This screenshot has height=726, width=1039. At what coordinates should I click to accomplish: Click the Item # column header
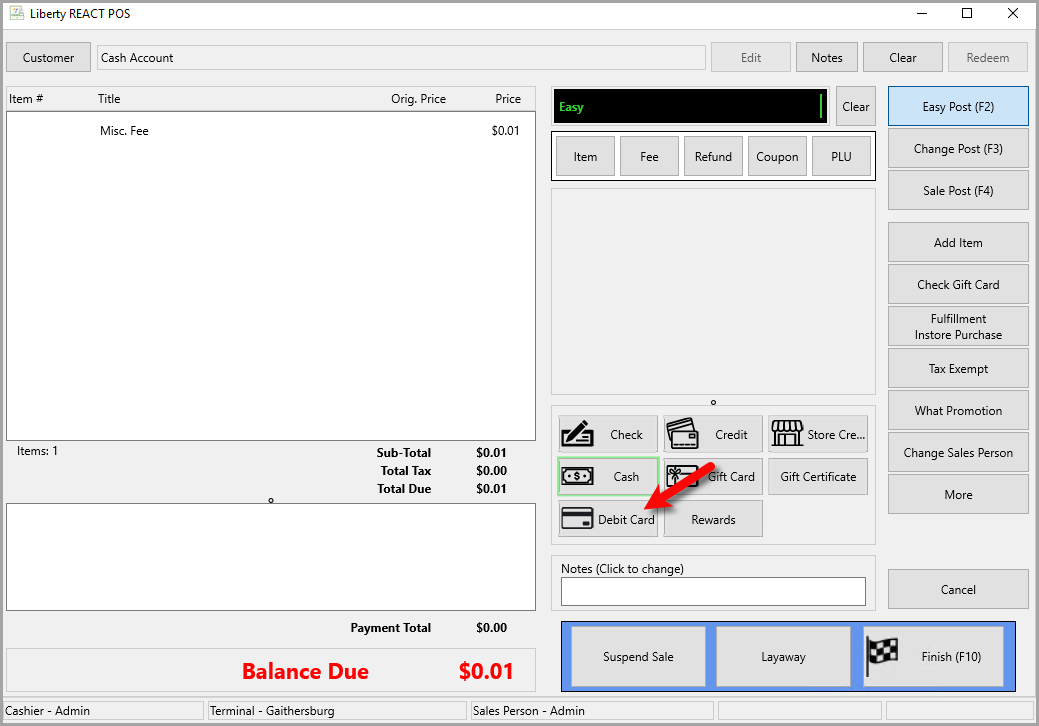point(26,99)
